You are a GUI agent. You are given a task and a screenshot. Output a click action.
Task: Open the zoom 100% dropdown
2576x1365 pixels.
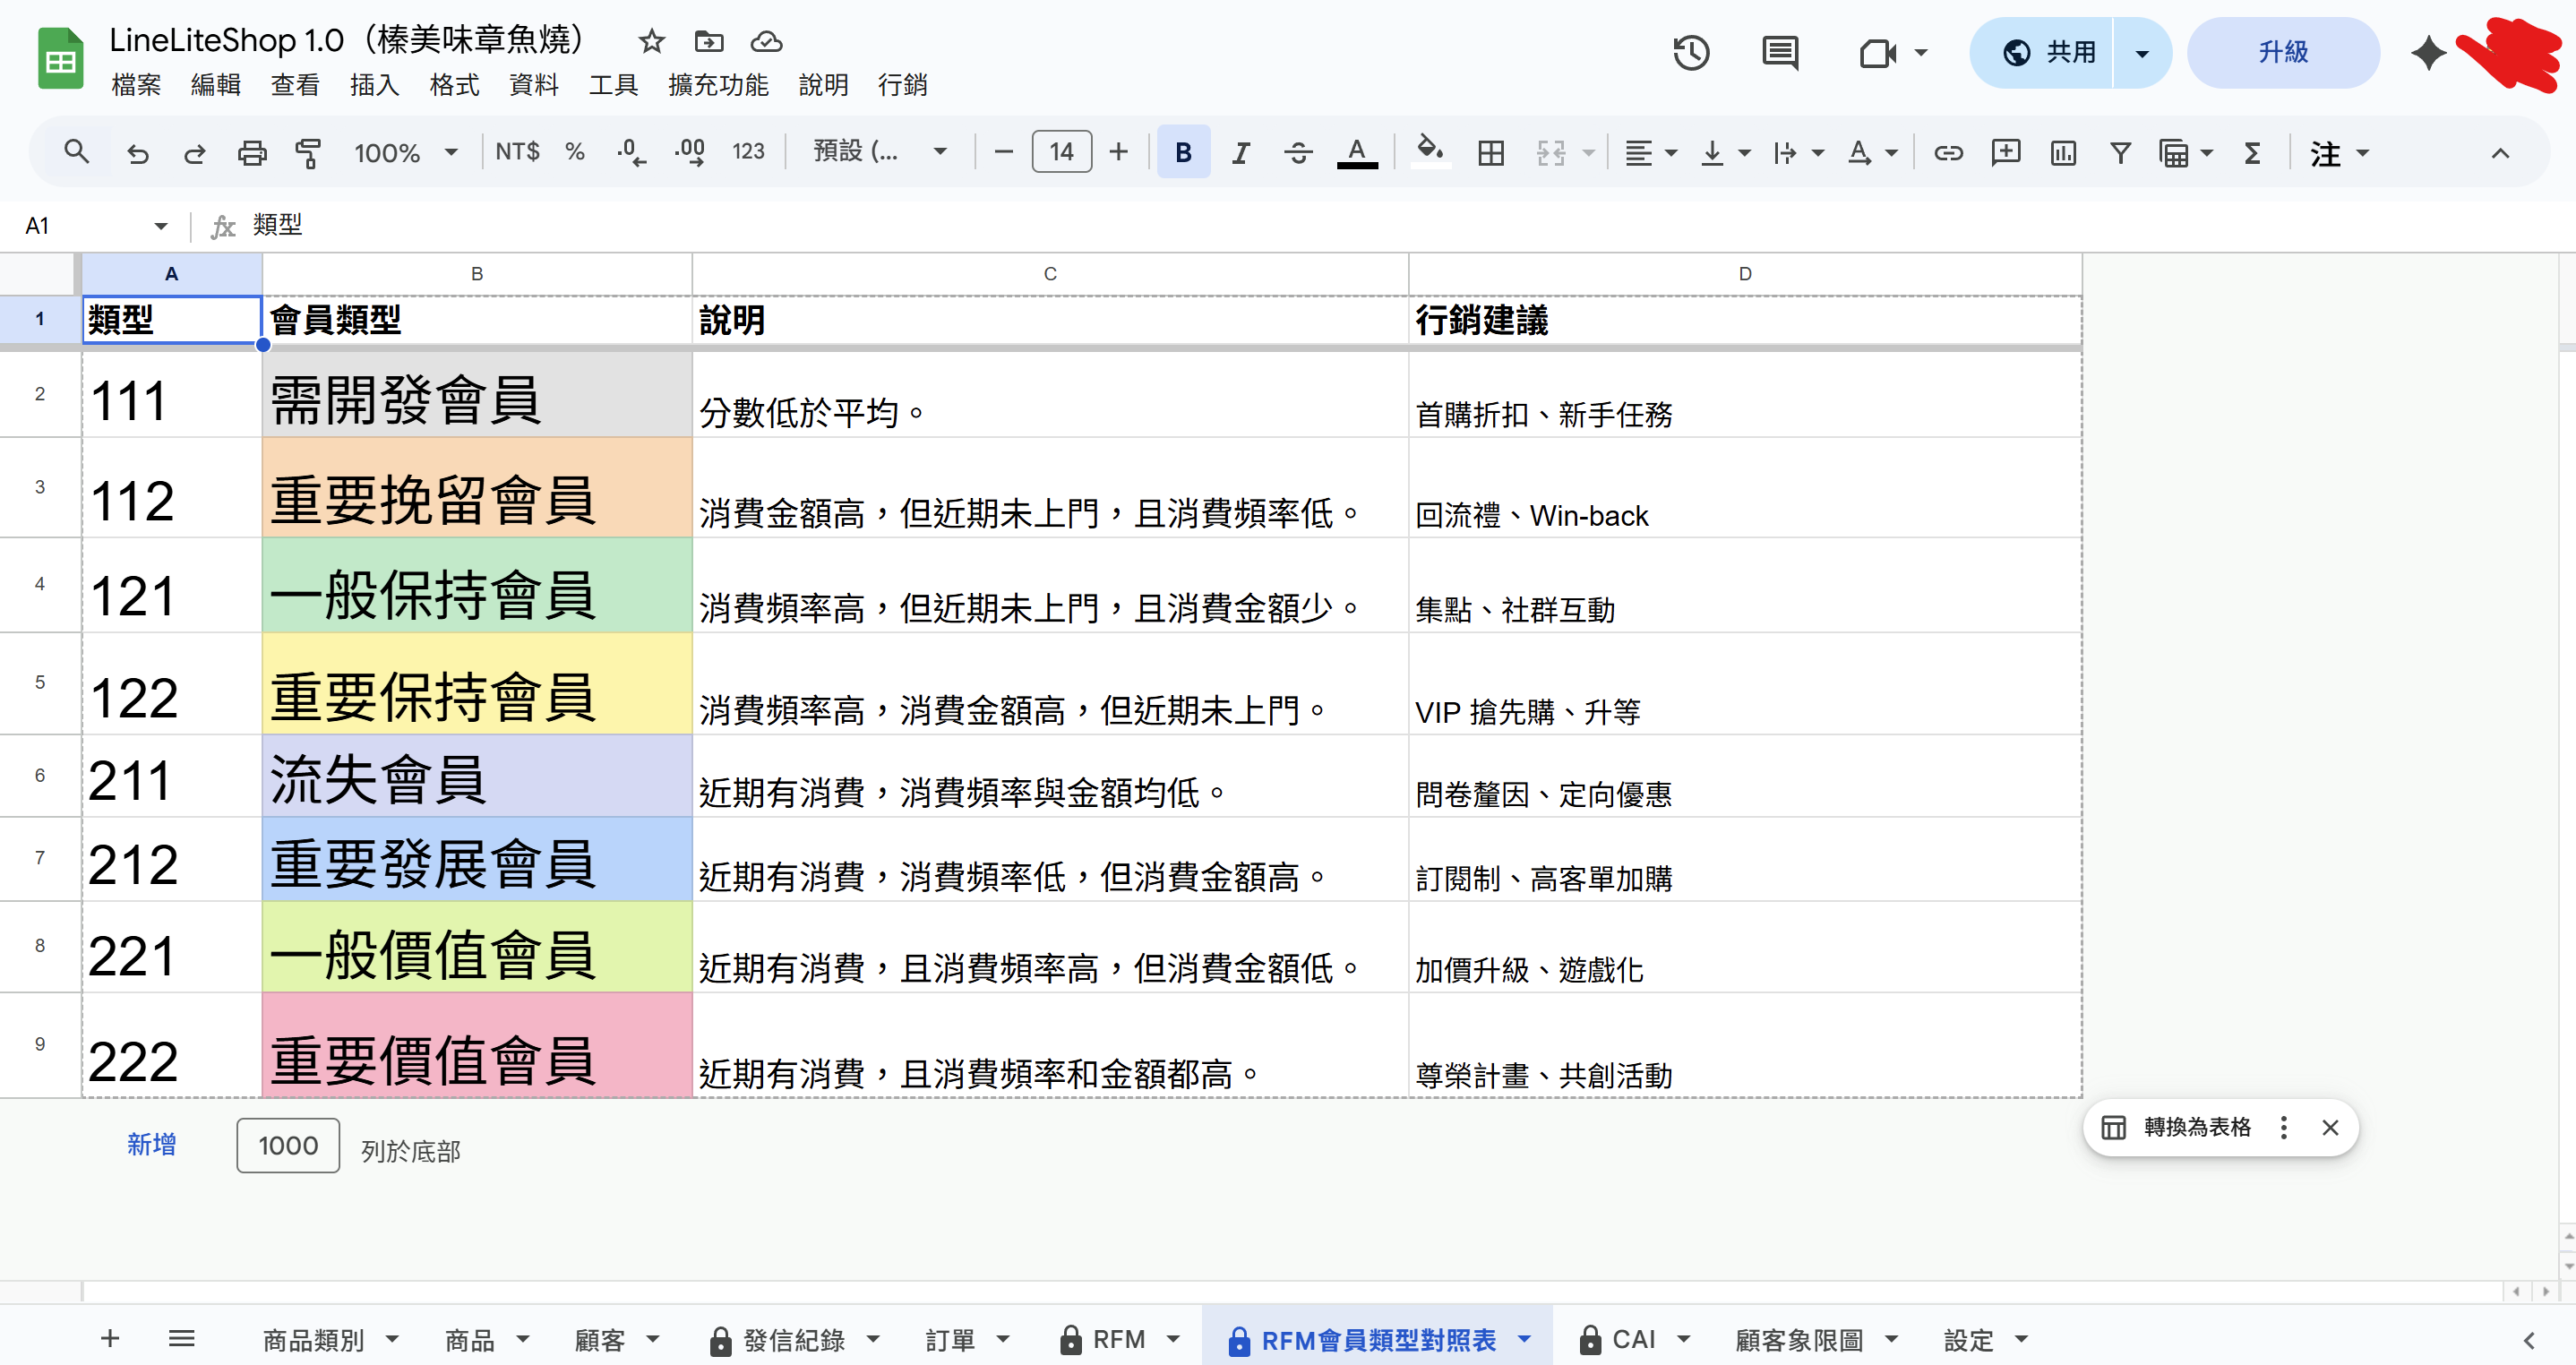tap(405, 153)
